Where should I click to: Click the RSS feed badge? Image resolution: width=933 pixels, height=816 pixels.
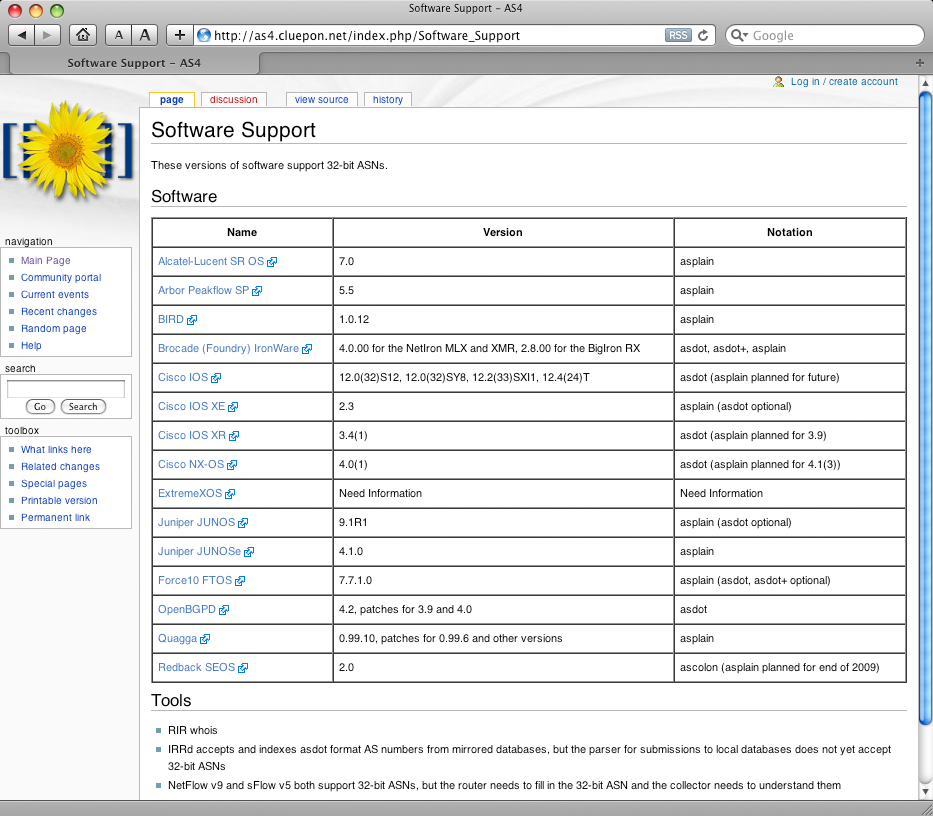[x=677, y=35]
